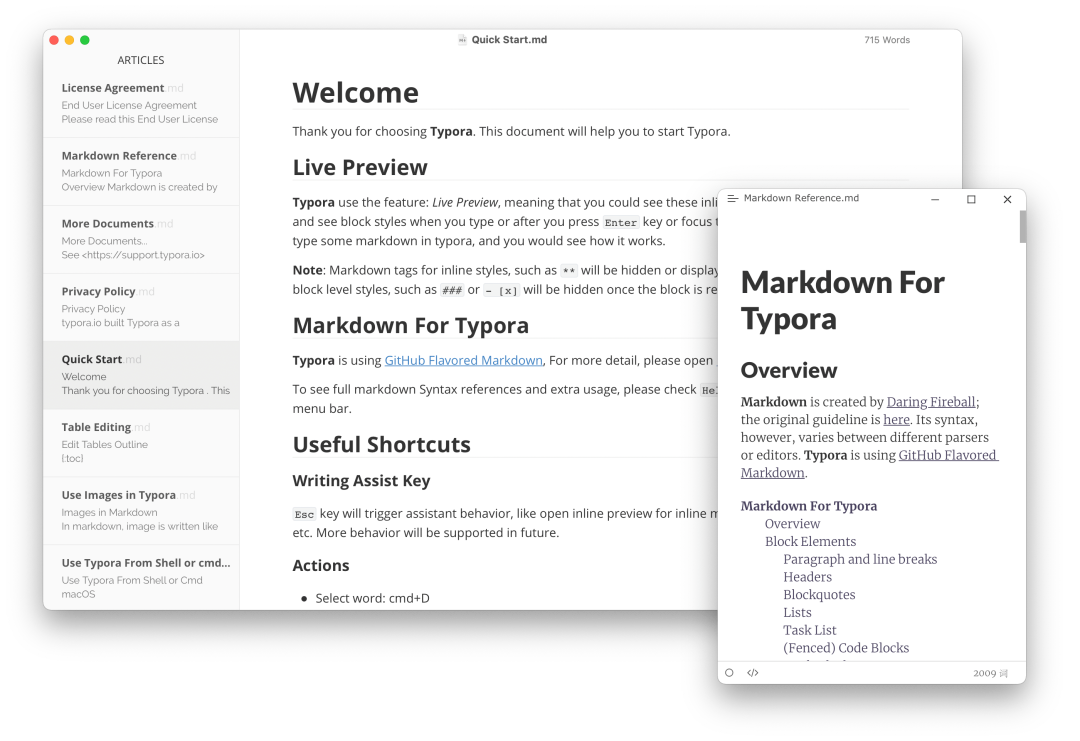The width and height of the screenshot is (1080, 741).
Task: Open More Documents article in sidebar
Action: [x=141, y=239]
